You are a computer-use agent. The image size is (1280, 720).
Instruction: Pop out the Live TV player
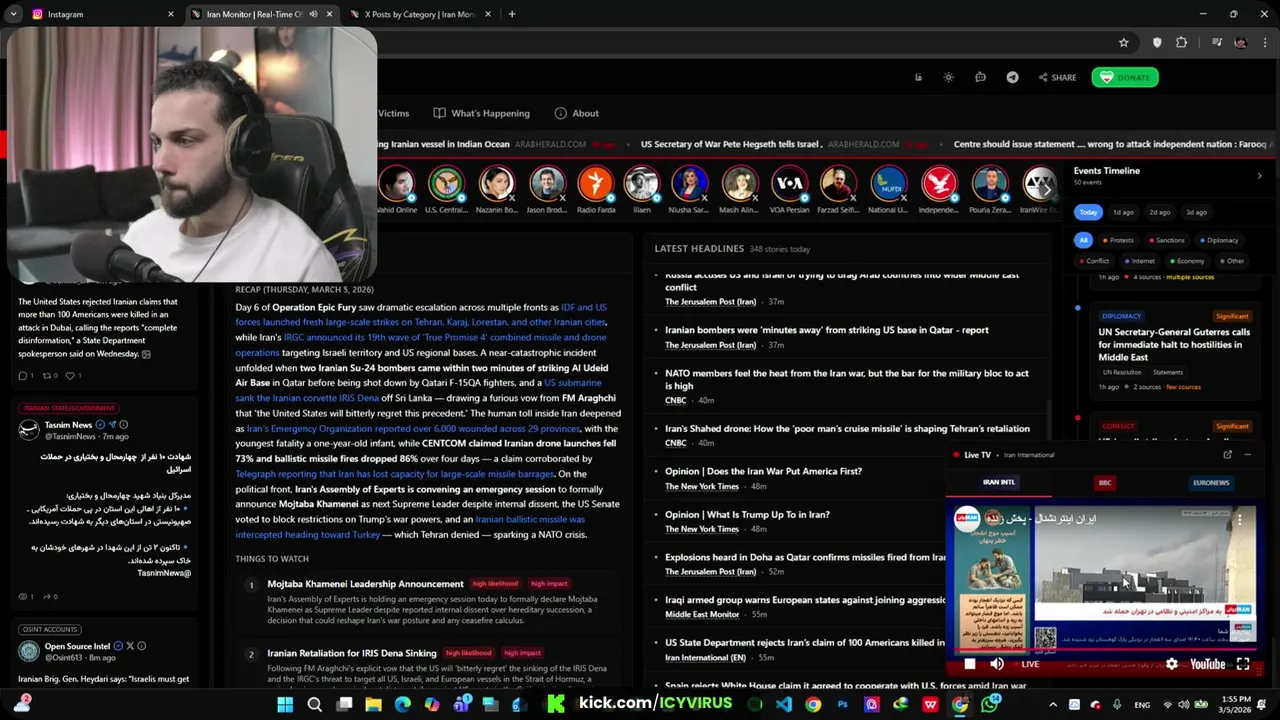coord(1227,454)
